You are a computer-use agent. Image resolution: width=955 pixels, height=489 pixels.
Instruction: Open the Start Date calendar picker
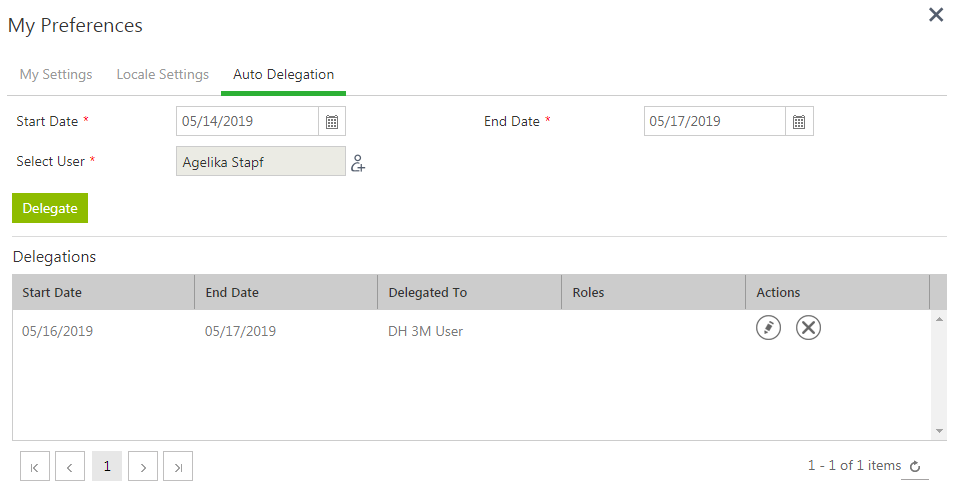click(333, 122)
